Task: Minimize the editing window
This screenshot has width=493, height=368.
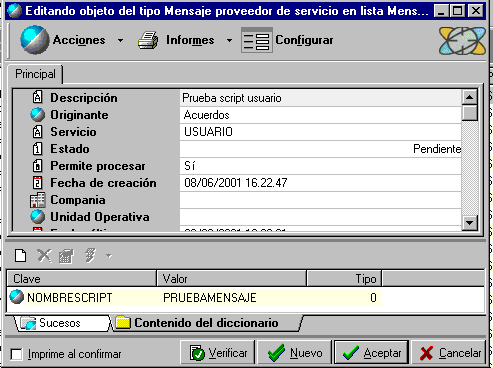Action: coord(441,11)
